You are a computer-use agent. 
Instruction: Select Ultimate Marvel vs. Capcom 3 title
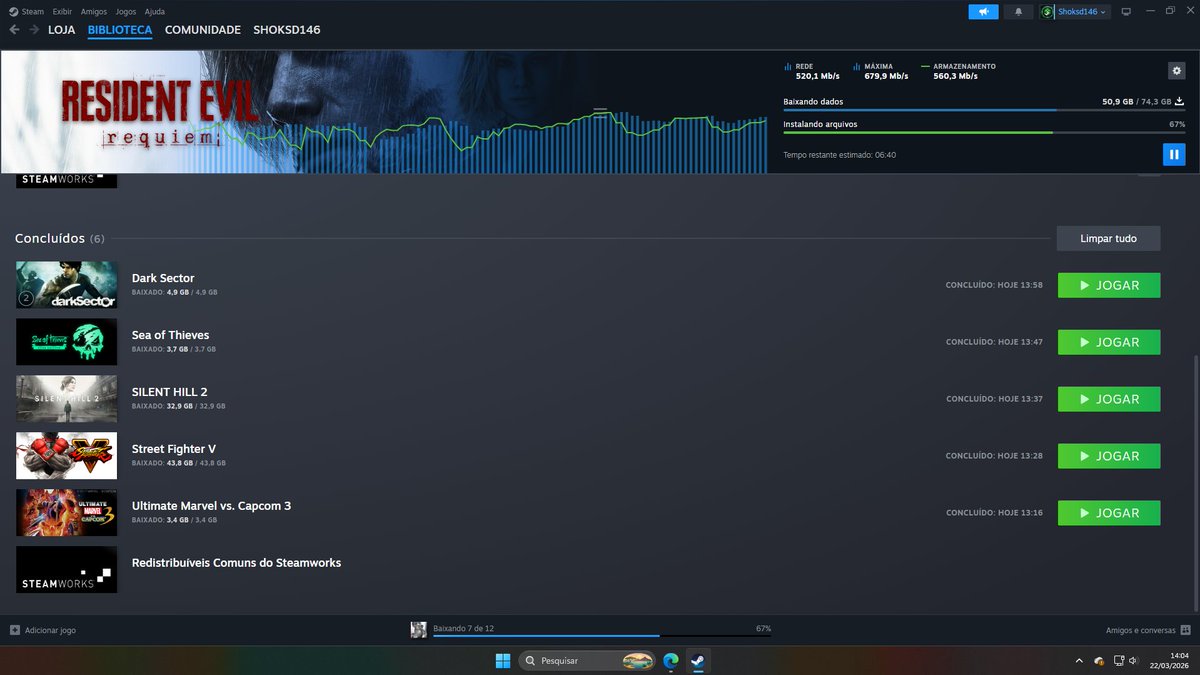pyautogui.click(x=212, y=506)
